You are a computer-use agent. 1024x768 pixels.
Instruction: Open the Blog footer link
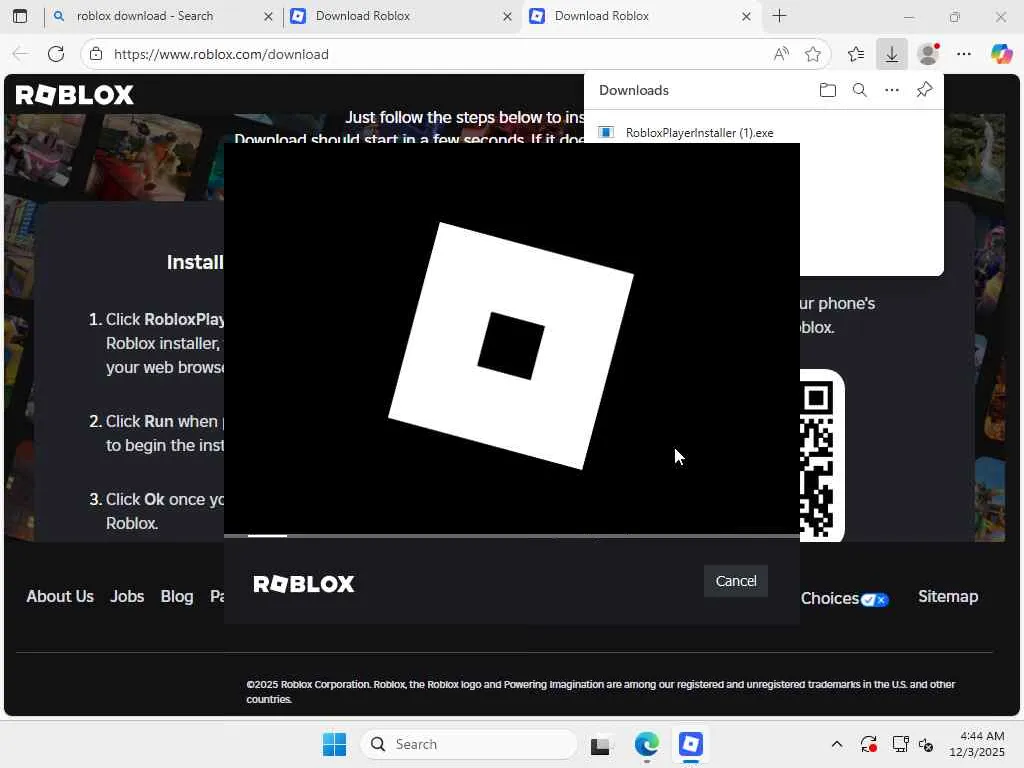[x=177, y=596]
